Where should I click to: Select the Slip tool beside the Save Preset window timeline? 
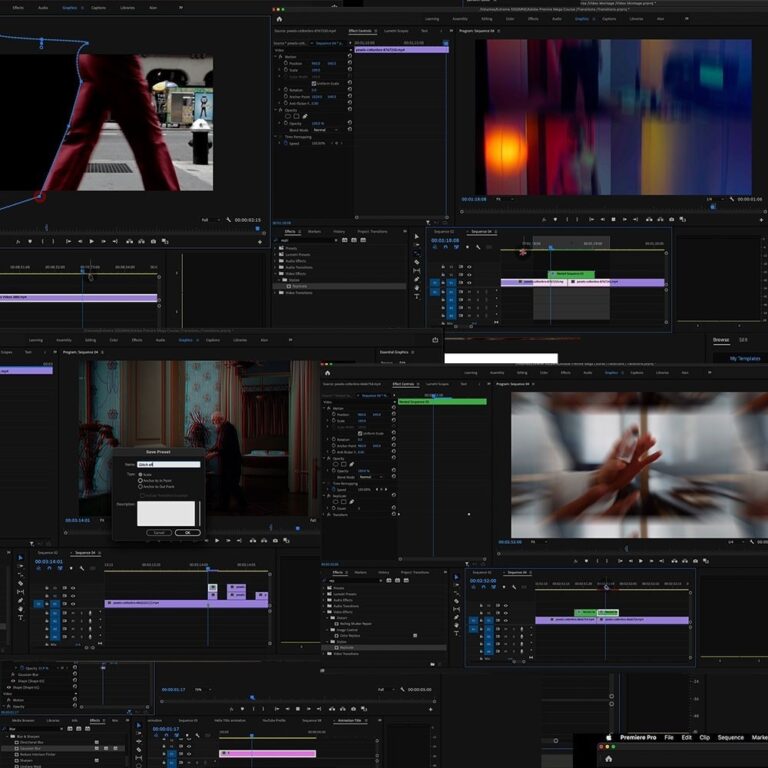pyautogui.click(x=21, y=592)
